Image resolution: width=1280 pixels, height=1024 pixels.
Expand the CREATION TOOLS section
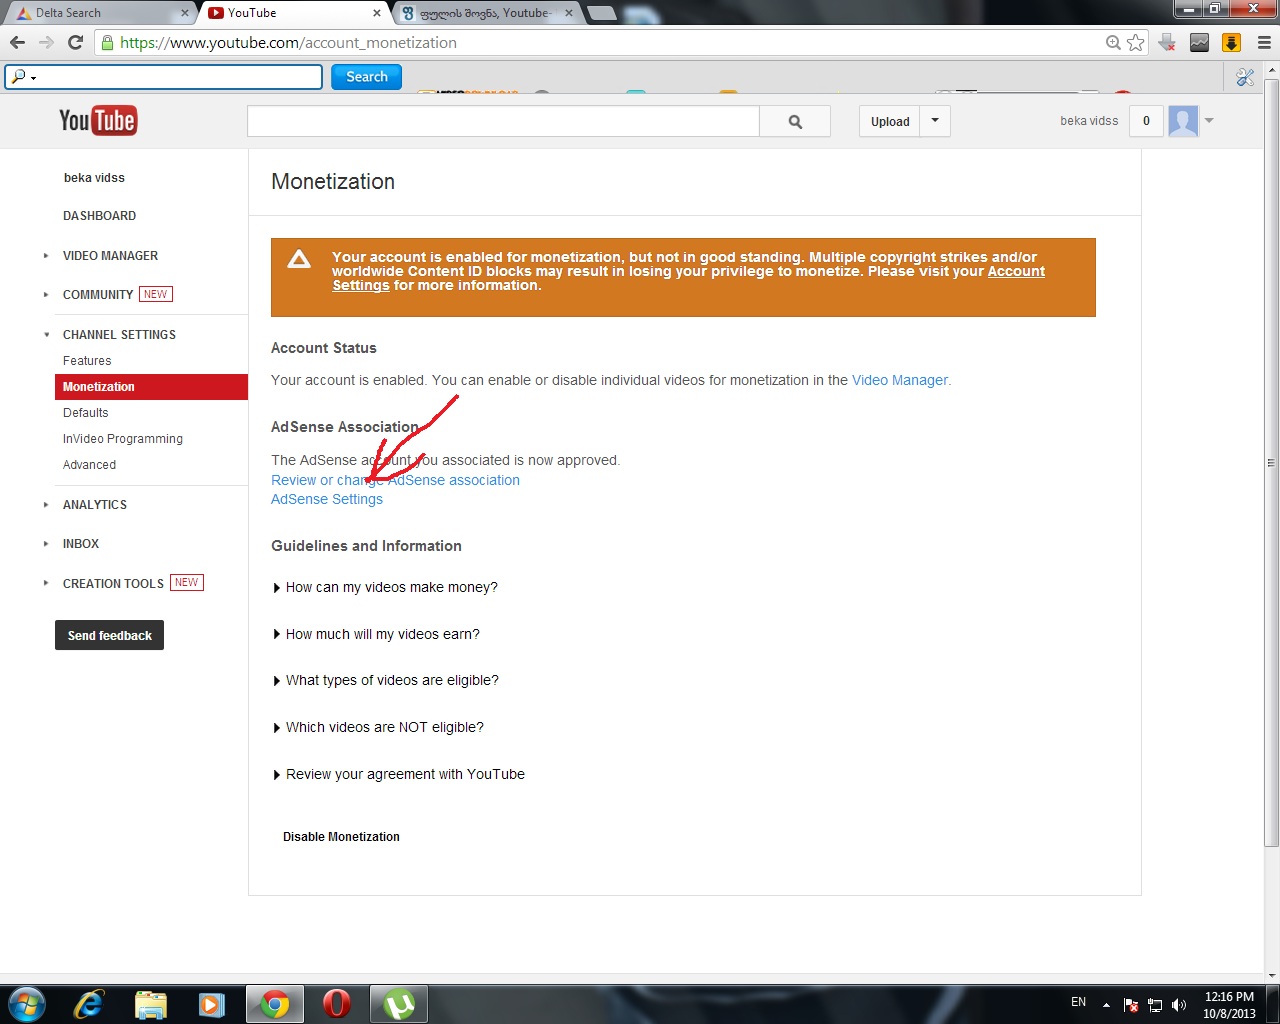[46, 583]
